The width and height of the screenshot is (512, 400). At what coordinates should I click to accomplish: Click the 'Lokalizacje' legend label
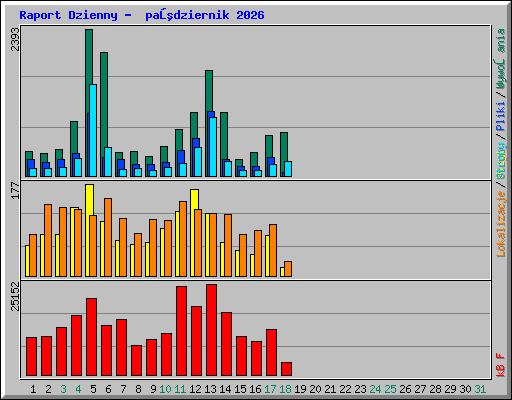[x=501, y=223]
